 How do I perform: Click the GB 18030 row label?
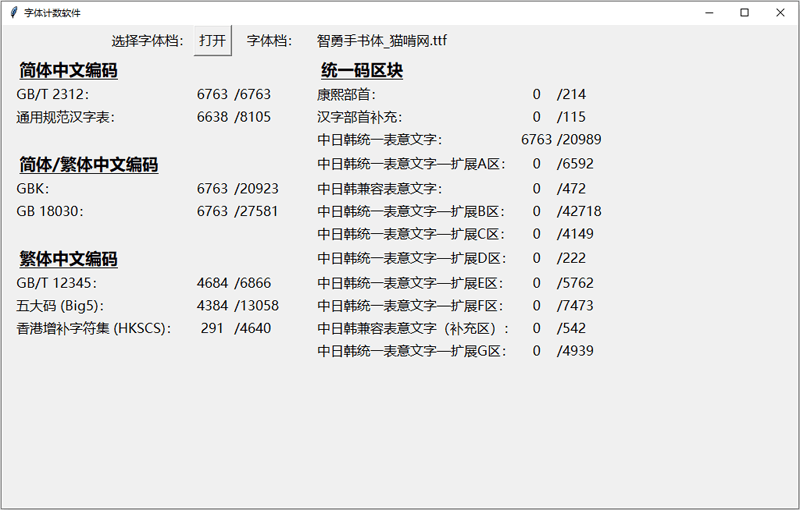pyautogui.click(x=49, y=211)
